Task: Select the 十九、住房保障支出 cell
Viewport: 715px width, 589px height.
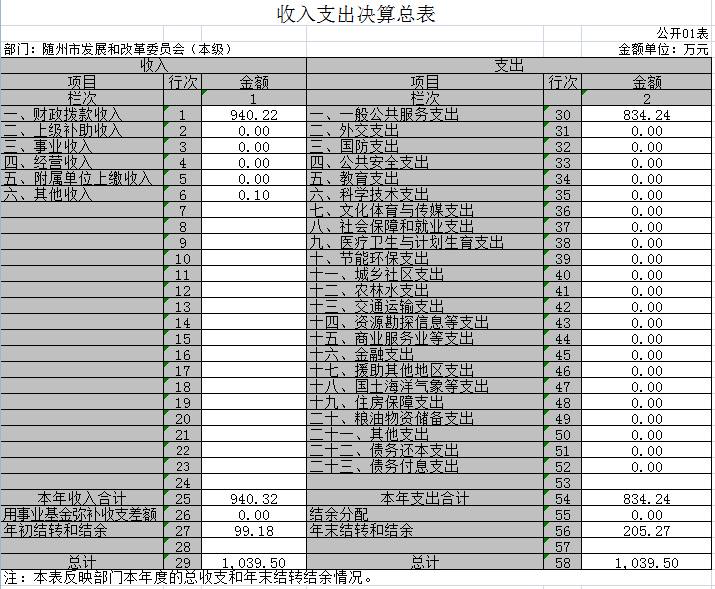Action: pyautogui.click(x=424, y=403)
